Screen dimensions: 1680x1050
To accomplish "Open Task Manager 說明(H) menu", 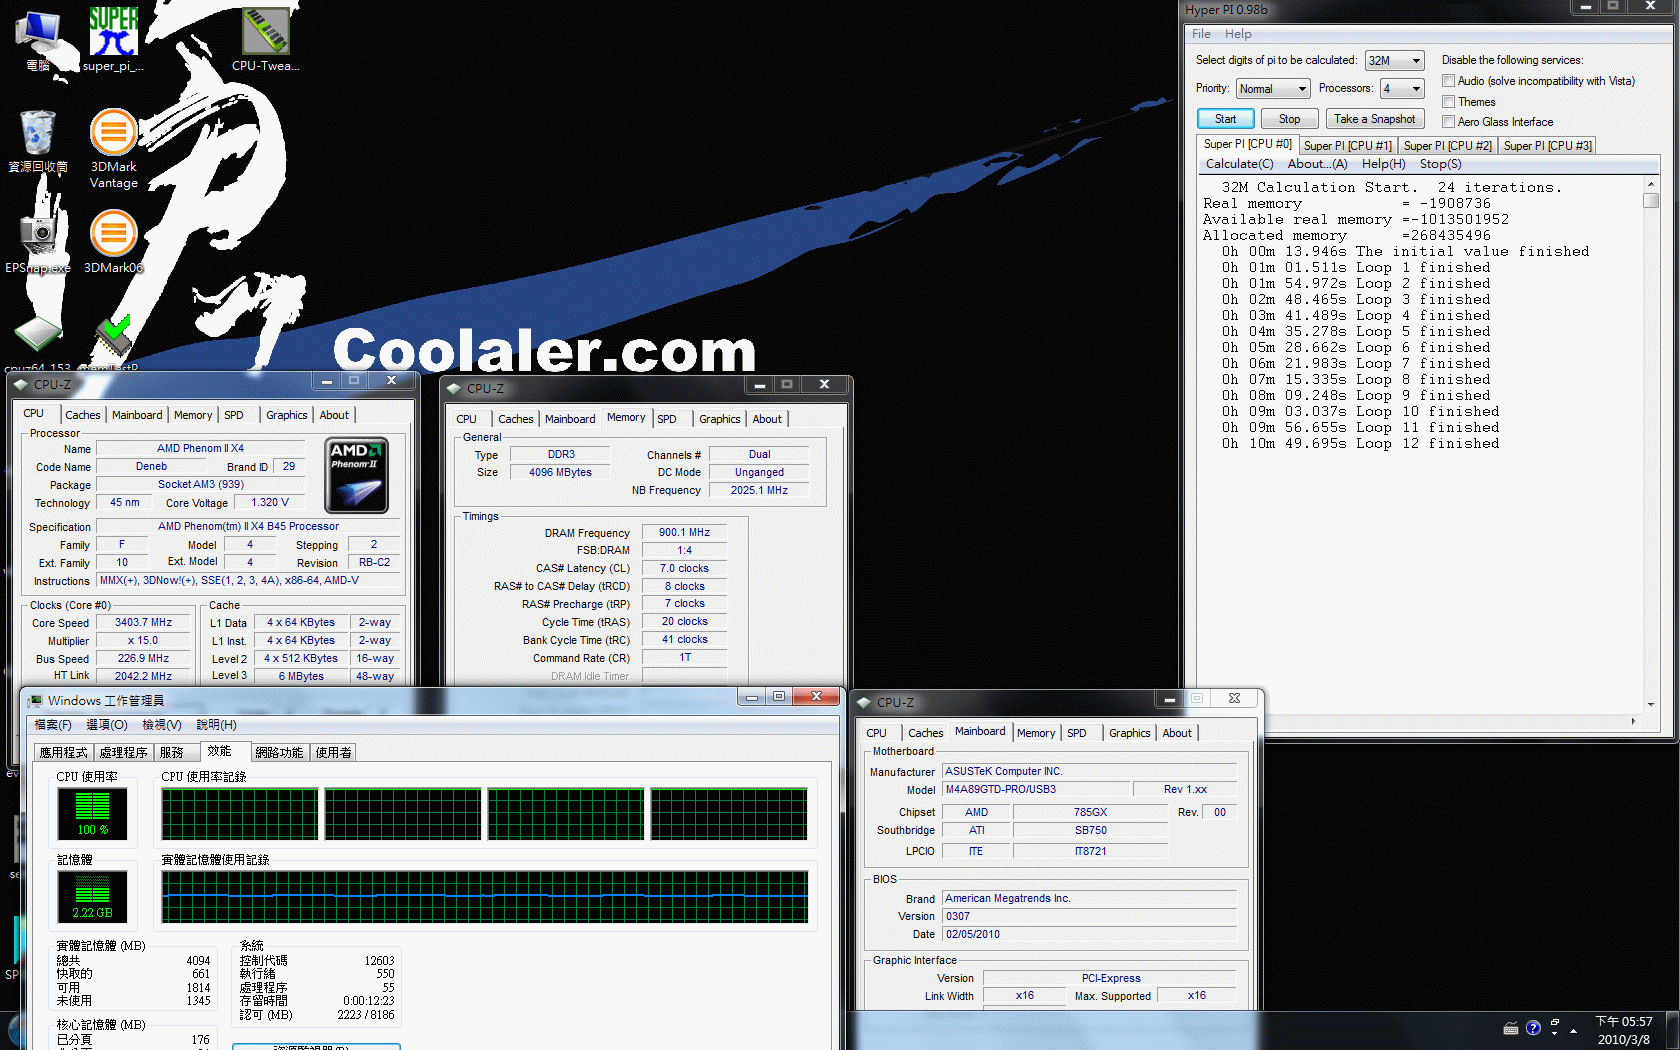I will (217, 725).
